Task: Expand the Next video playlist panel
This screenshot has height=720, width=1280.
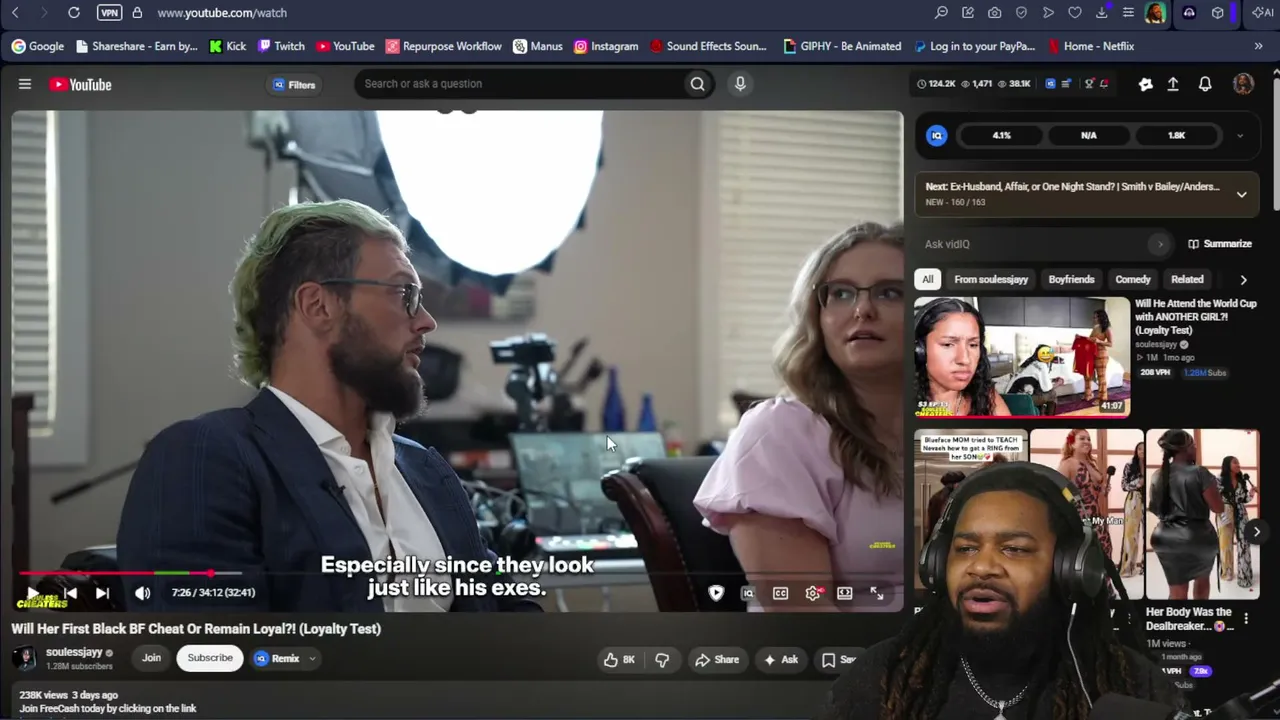Action: 1242,194
